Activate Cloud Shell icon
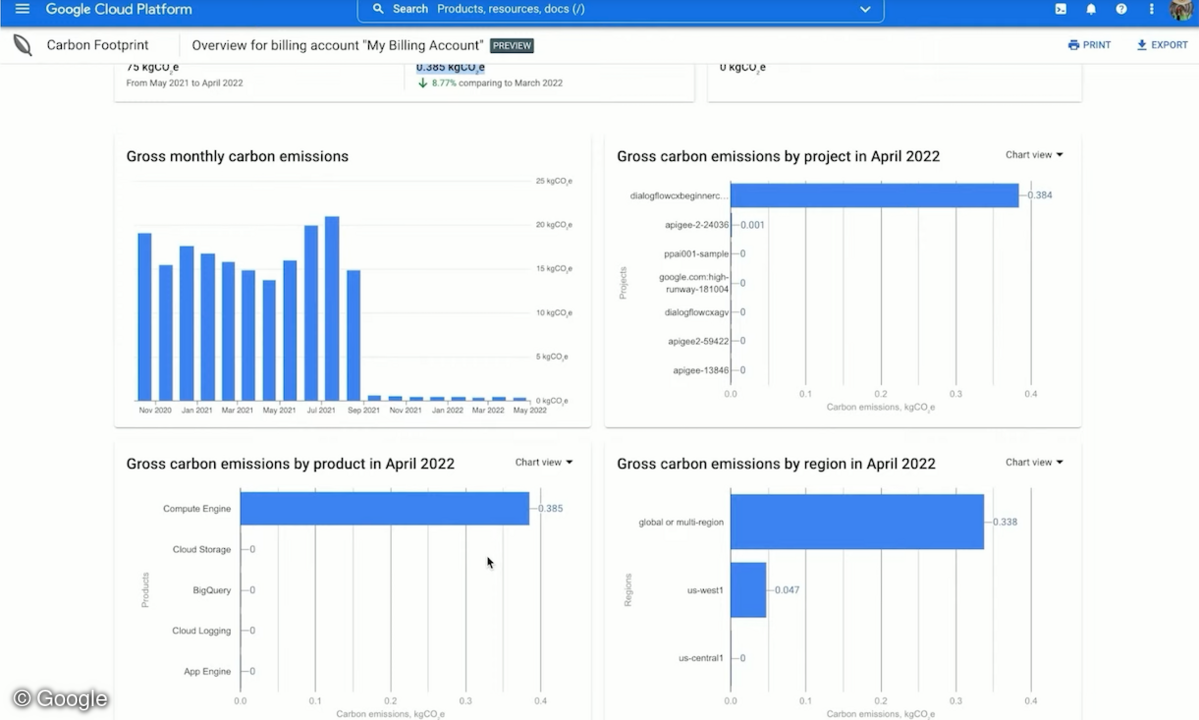 [1061, 9]
